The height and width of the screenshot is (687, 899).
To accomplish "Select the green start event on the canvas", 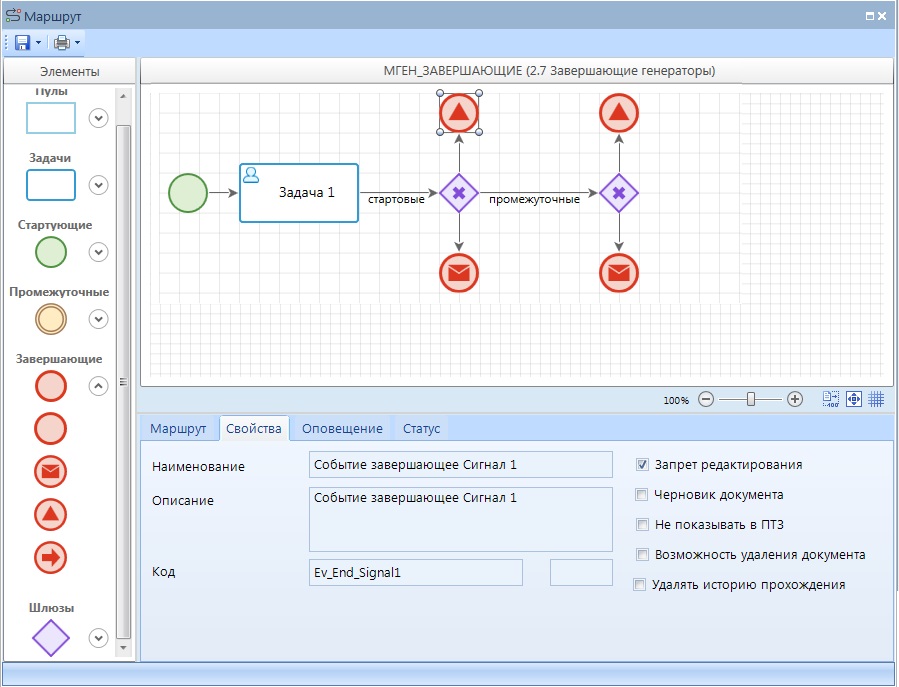I will tap(188, 193).
